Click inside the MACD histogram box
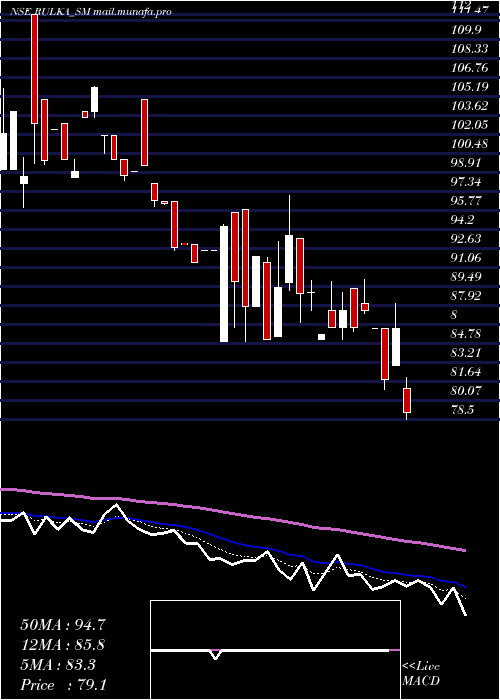 (275, 650)
